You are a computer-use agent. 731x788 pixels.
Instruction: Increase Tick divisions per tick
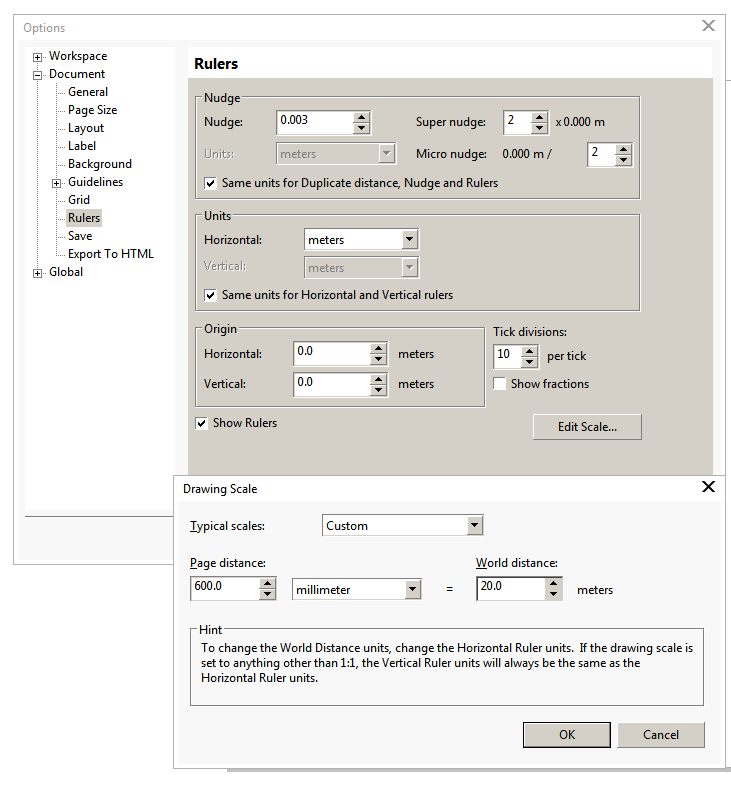coord(529,351)
